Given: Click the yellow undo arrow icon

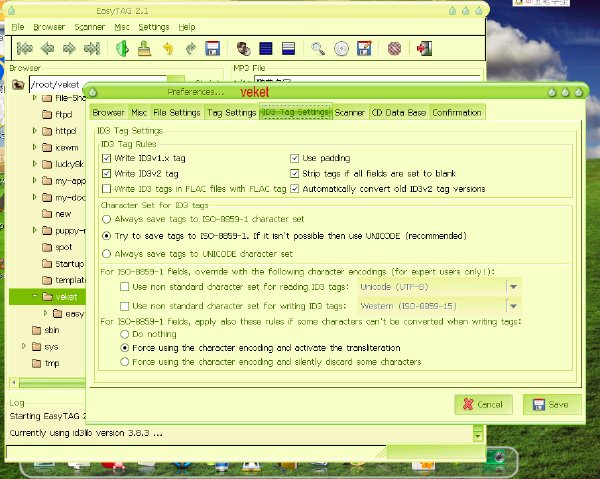Looking at the screenshot, I should (168, 49).
